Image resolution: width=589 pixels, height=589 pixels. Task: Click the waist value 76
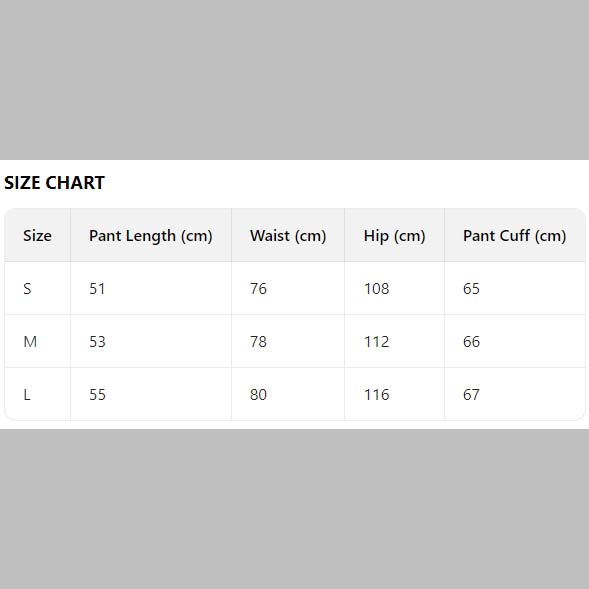coord(258,288)
